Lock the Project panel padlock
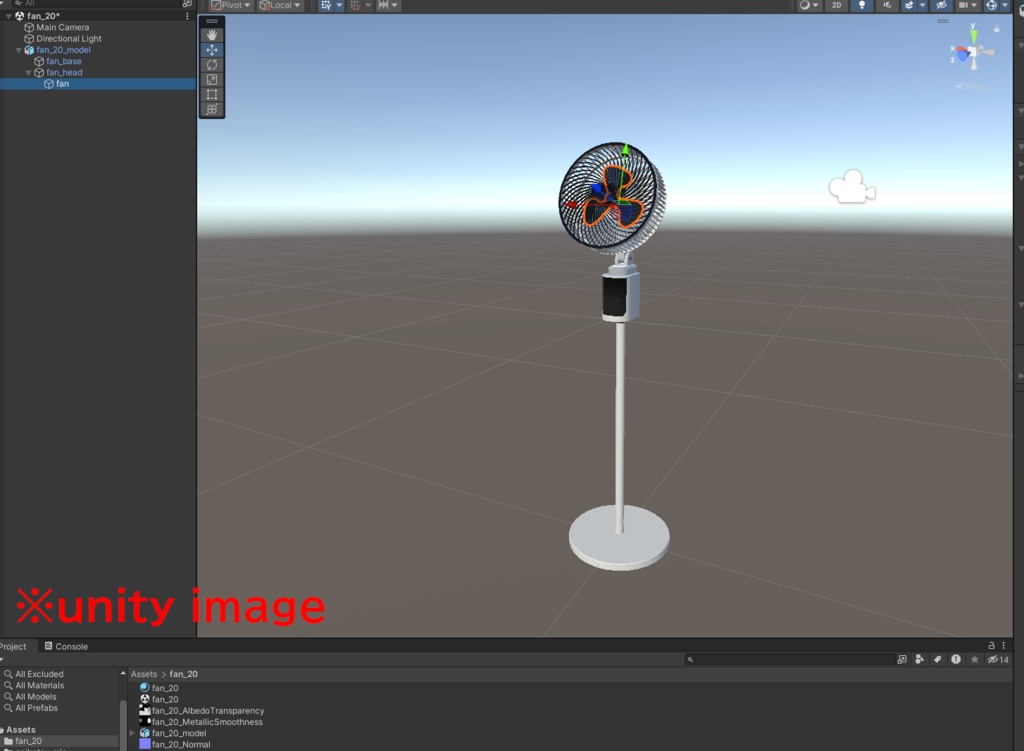The image size is (1024, 751). (x=991, y=645)
